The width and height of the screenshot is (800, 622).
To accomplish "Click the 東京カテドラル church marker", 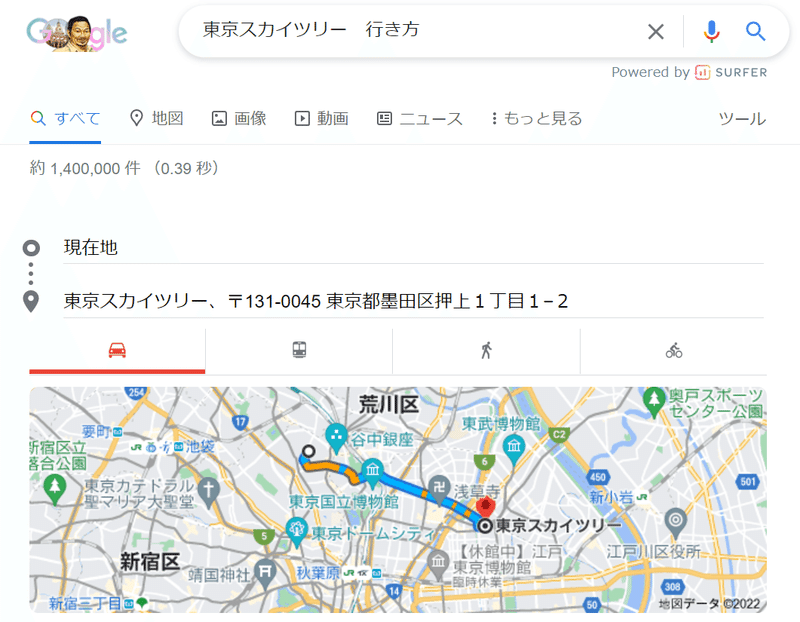I will click(x=209, y=492).
